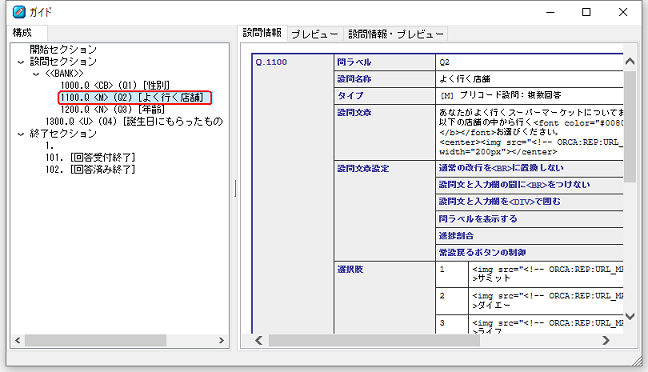
Task: Click the 設問文章設定 header cell
Action: 384,211
